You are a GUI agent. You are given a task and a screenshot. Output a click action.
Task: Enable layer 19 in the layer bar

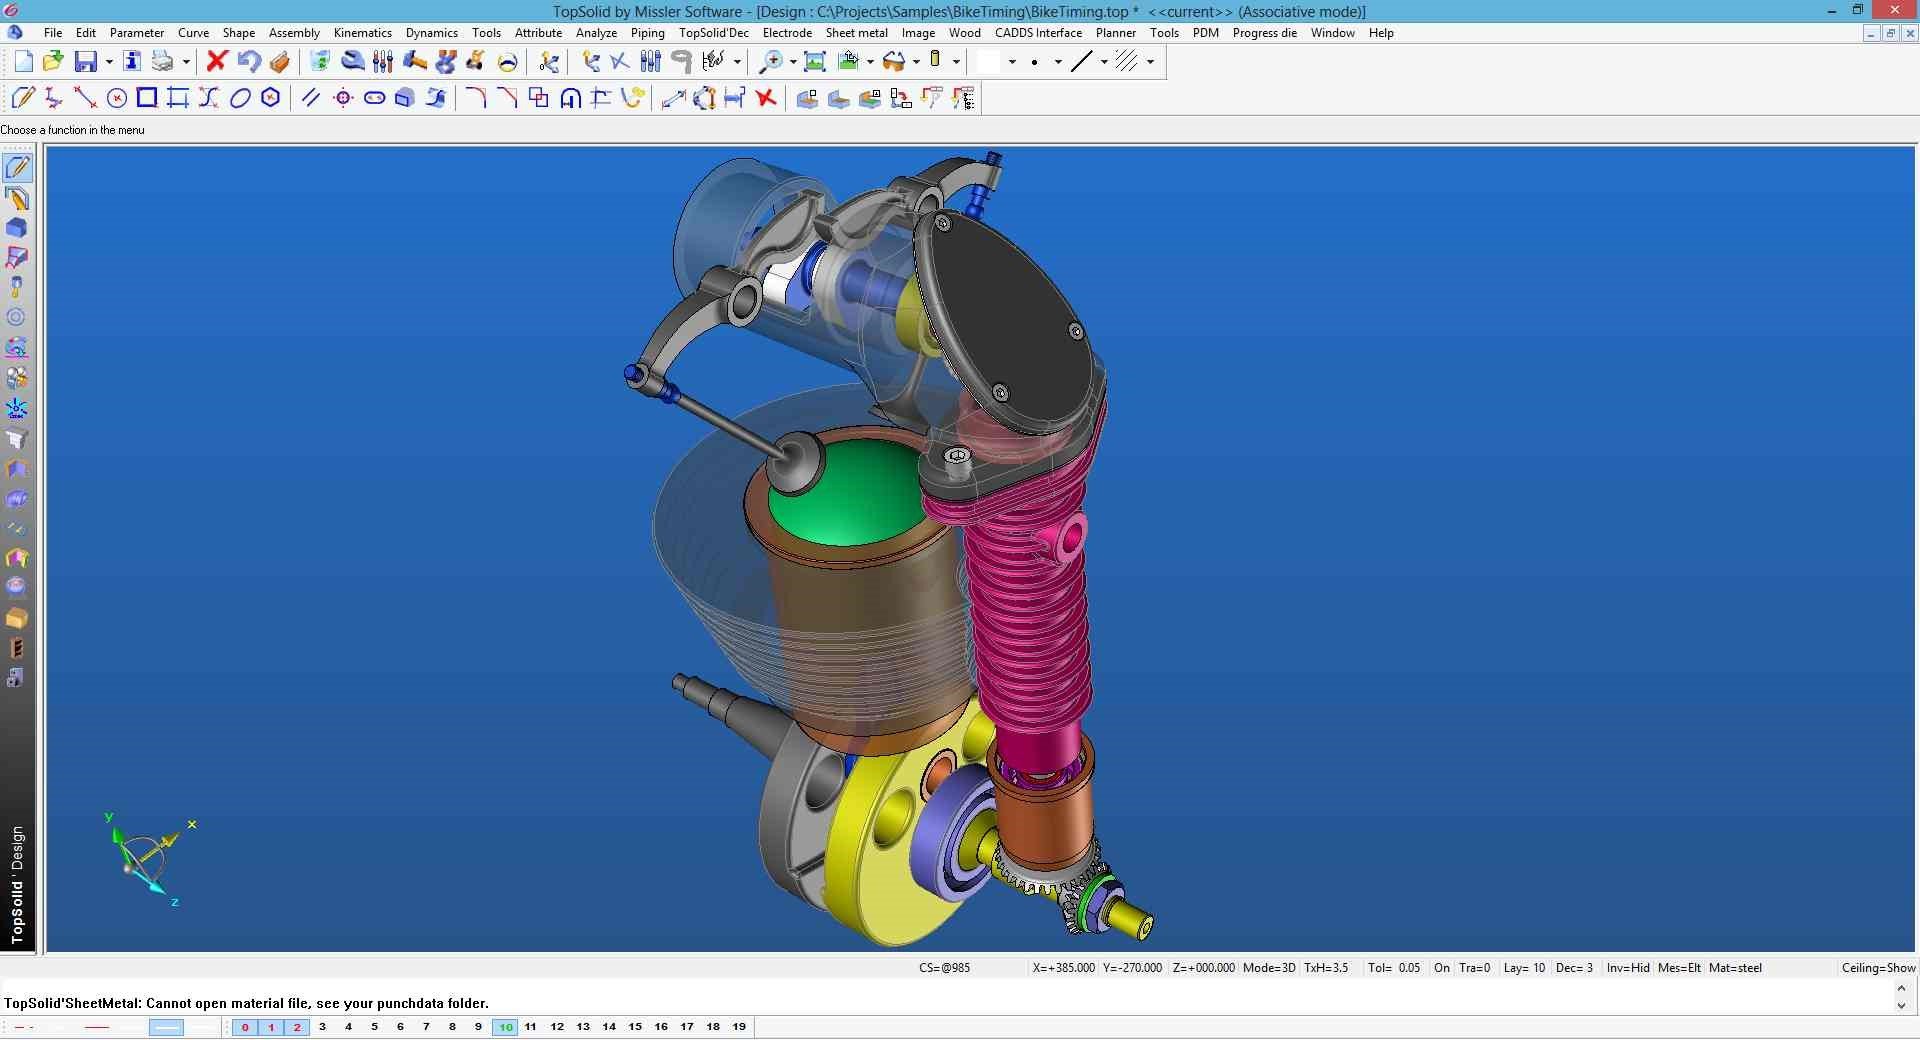coord(739,1027)
